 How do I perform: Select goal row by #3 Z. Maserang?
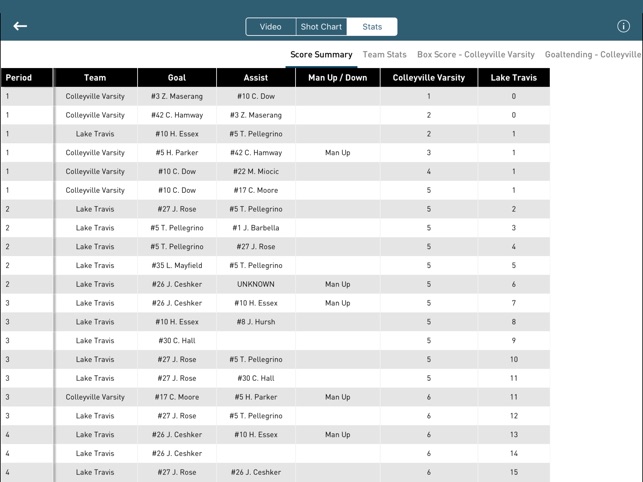(177, 97)
